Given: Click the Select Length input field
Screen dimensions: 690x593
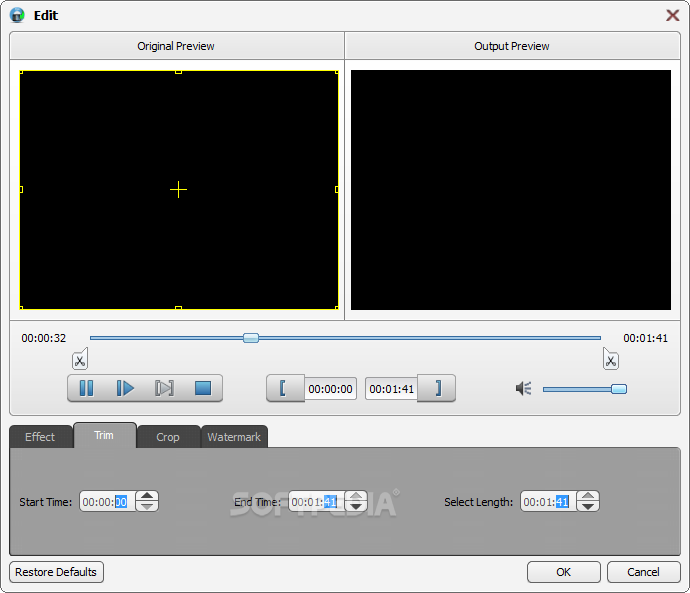Looking at the screenshot, I should pos(548,501).
